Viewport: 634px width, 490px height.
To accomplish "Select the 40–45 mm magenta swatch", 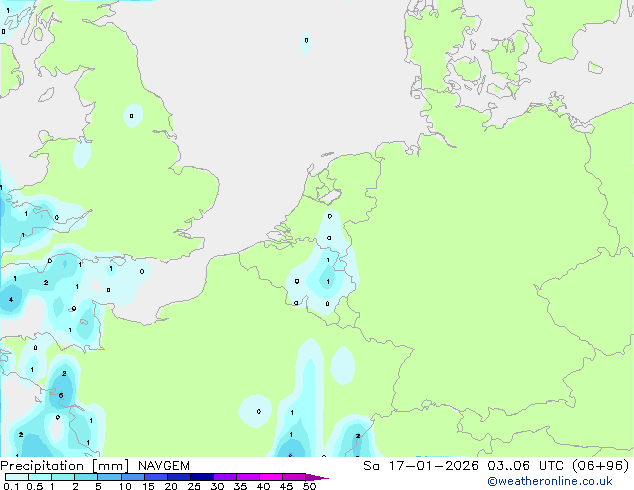I will pyautogui.click(x=271, y=477).
